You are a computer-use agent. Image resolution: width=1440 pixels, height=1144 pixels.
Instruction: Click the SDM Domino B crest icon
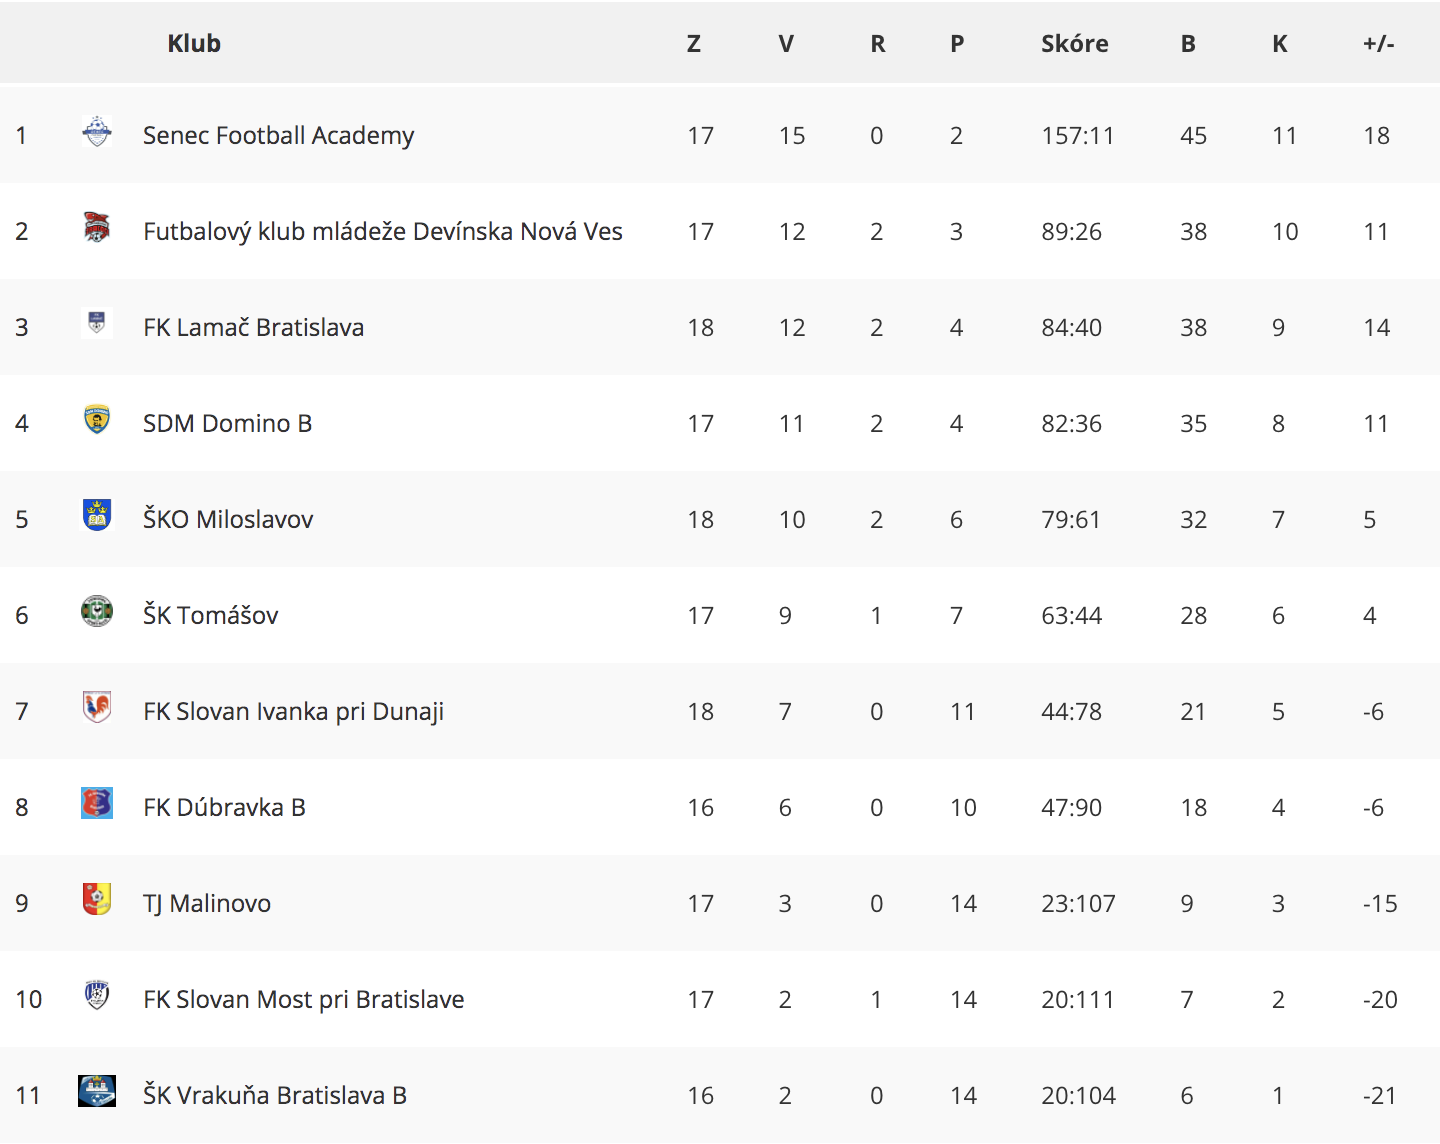point(97,419)
